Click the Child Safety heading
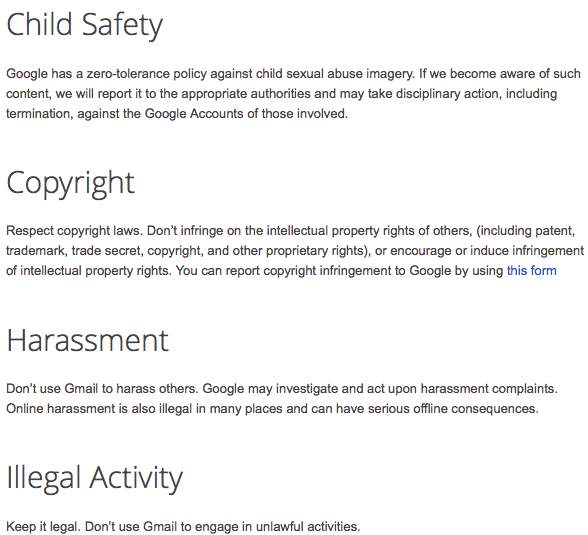588x535 pixels. click(x=85, y=25)
